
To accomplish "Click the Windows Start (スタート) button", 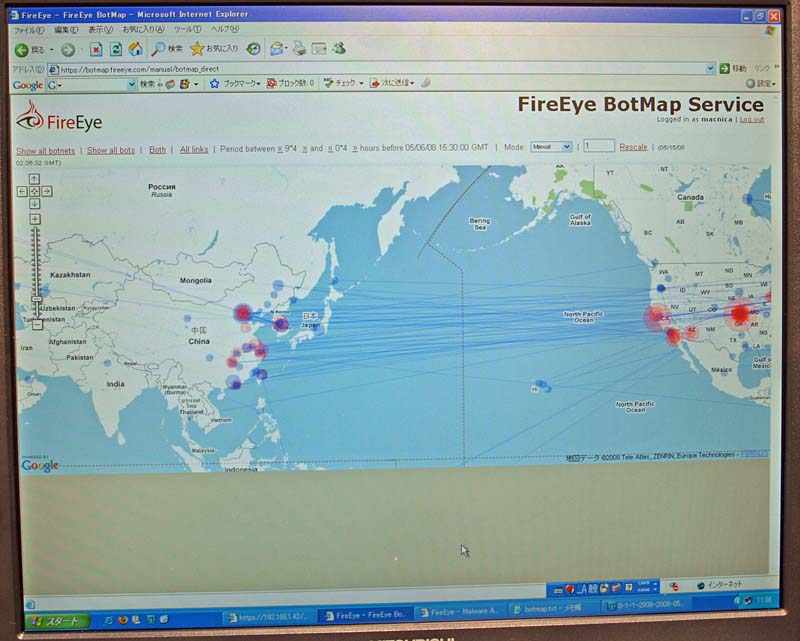I will pos(58,621).
